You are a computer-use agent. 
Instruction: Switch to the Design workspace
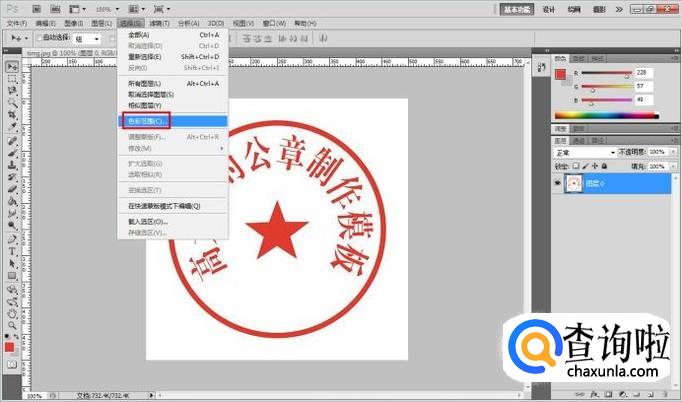pos(549,9)
